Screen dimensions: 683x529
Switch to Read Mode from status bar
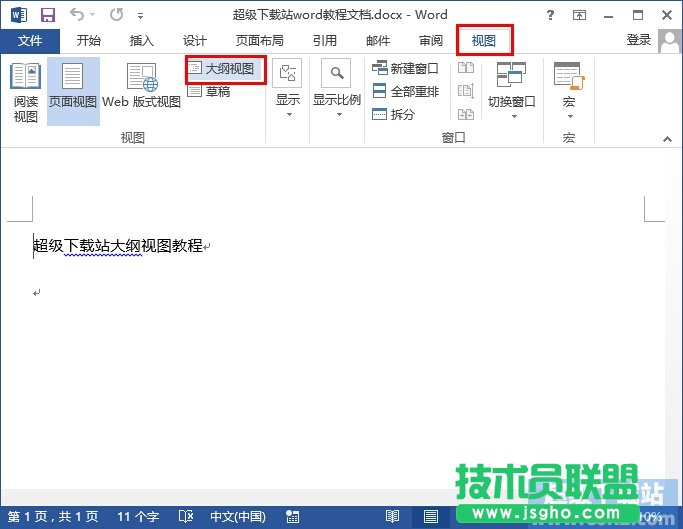[392, 517]
